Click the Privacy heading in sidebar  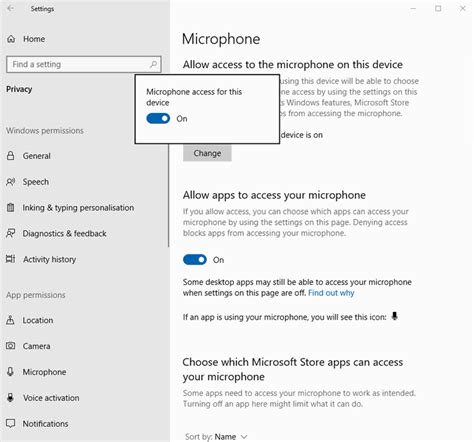click(x=19, y=89)
